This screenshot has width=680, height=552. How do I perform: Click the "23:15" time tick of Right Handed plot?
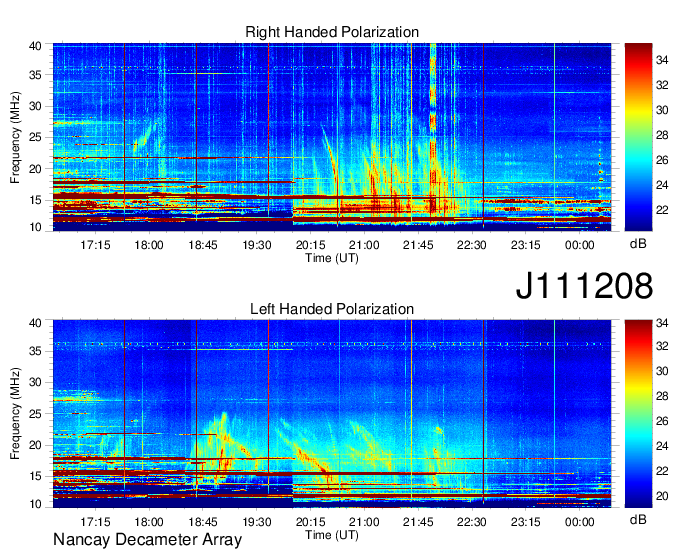tap(526, 245)
